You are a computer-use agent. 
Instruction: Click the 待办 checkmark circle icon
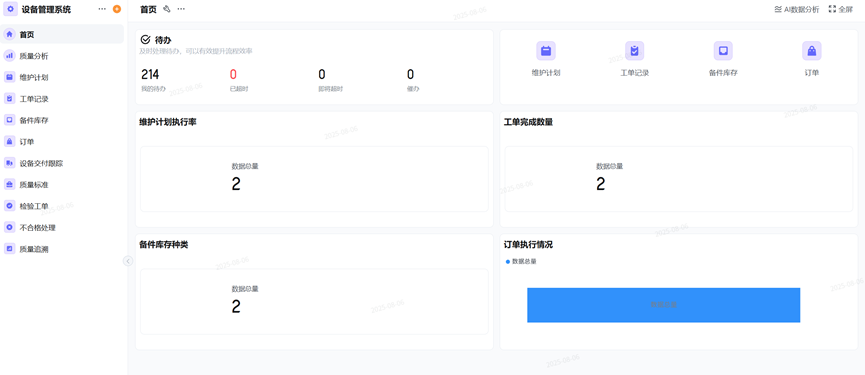pyautogui.click(x=146, y=40)
